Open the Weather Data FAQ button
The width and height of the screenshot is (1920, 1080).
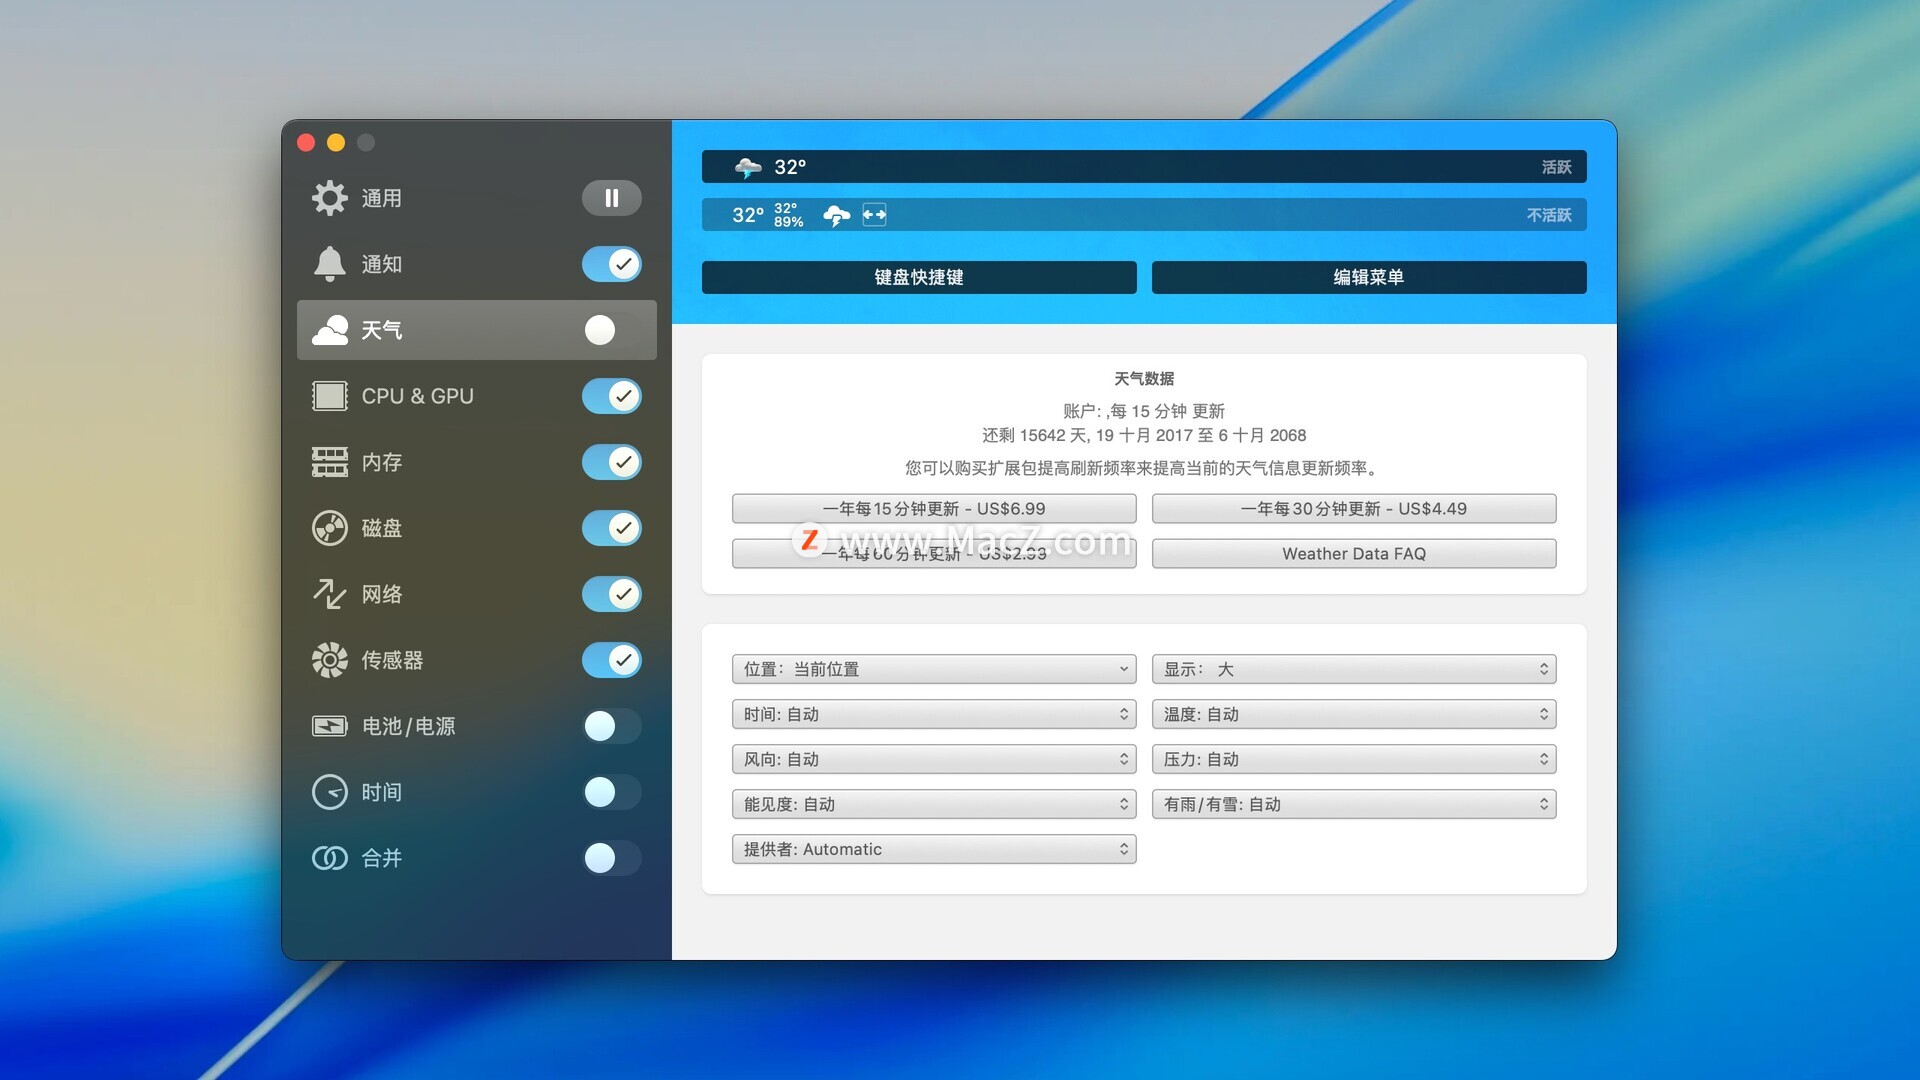point(1353,554)
